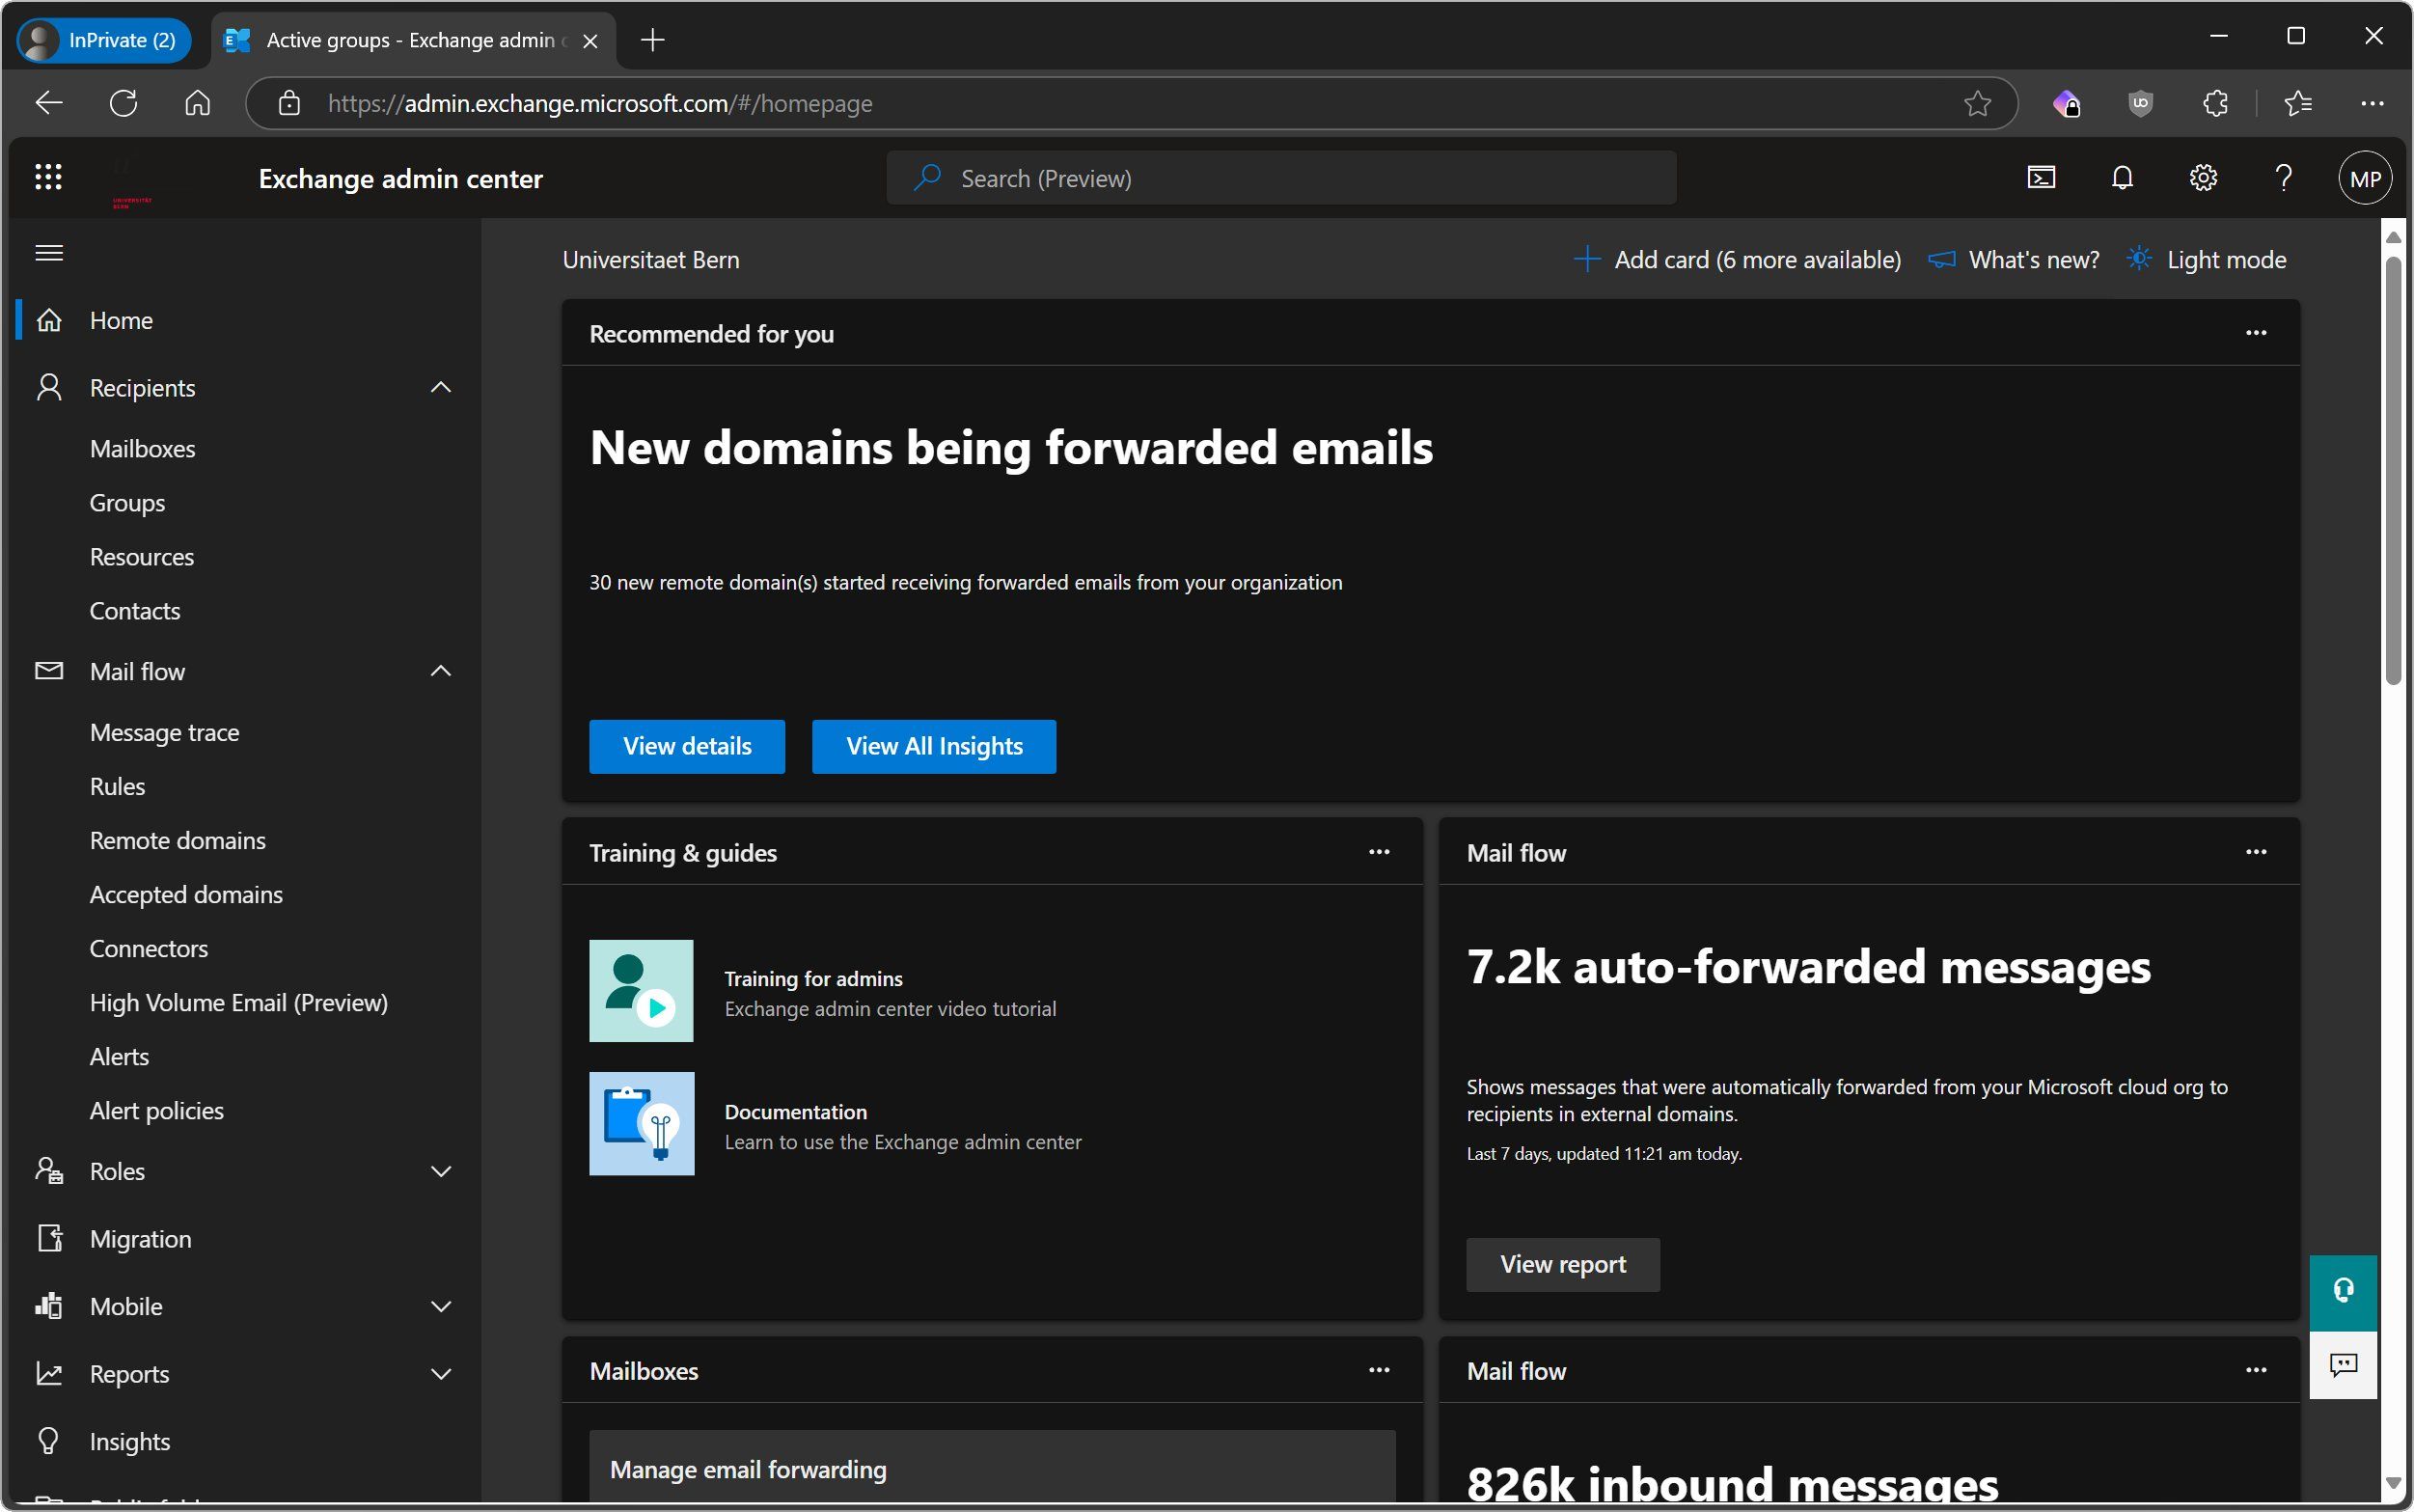Image resolution: width=2414 pixels, height=1512 pixels.
Task: Open more options on Mailboxes card
Action: [x=1379, y=1370]
